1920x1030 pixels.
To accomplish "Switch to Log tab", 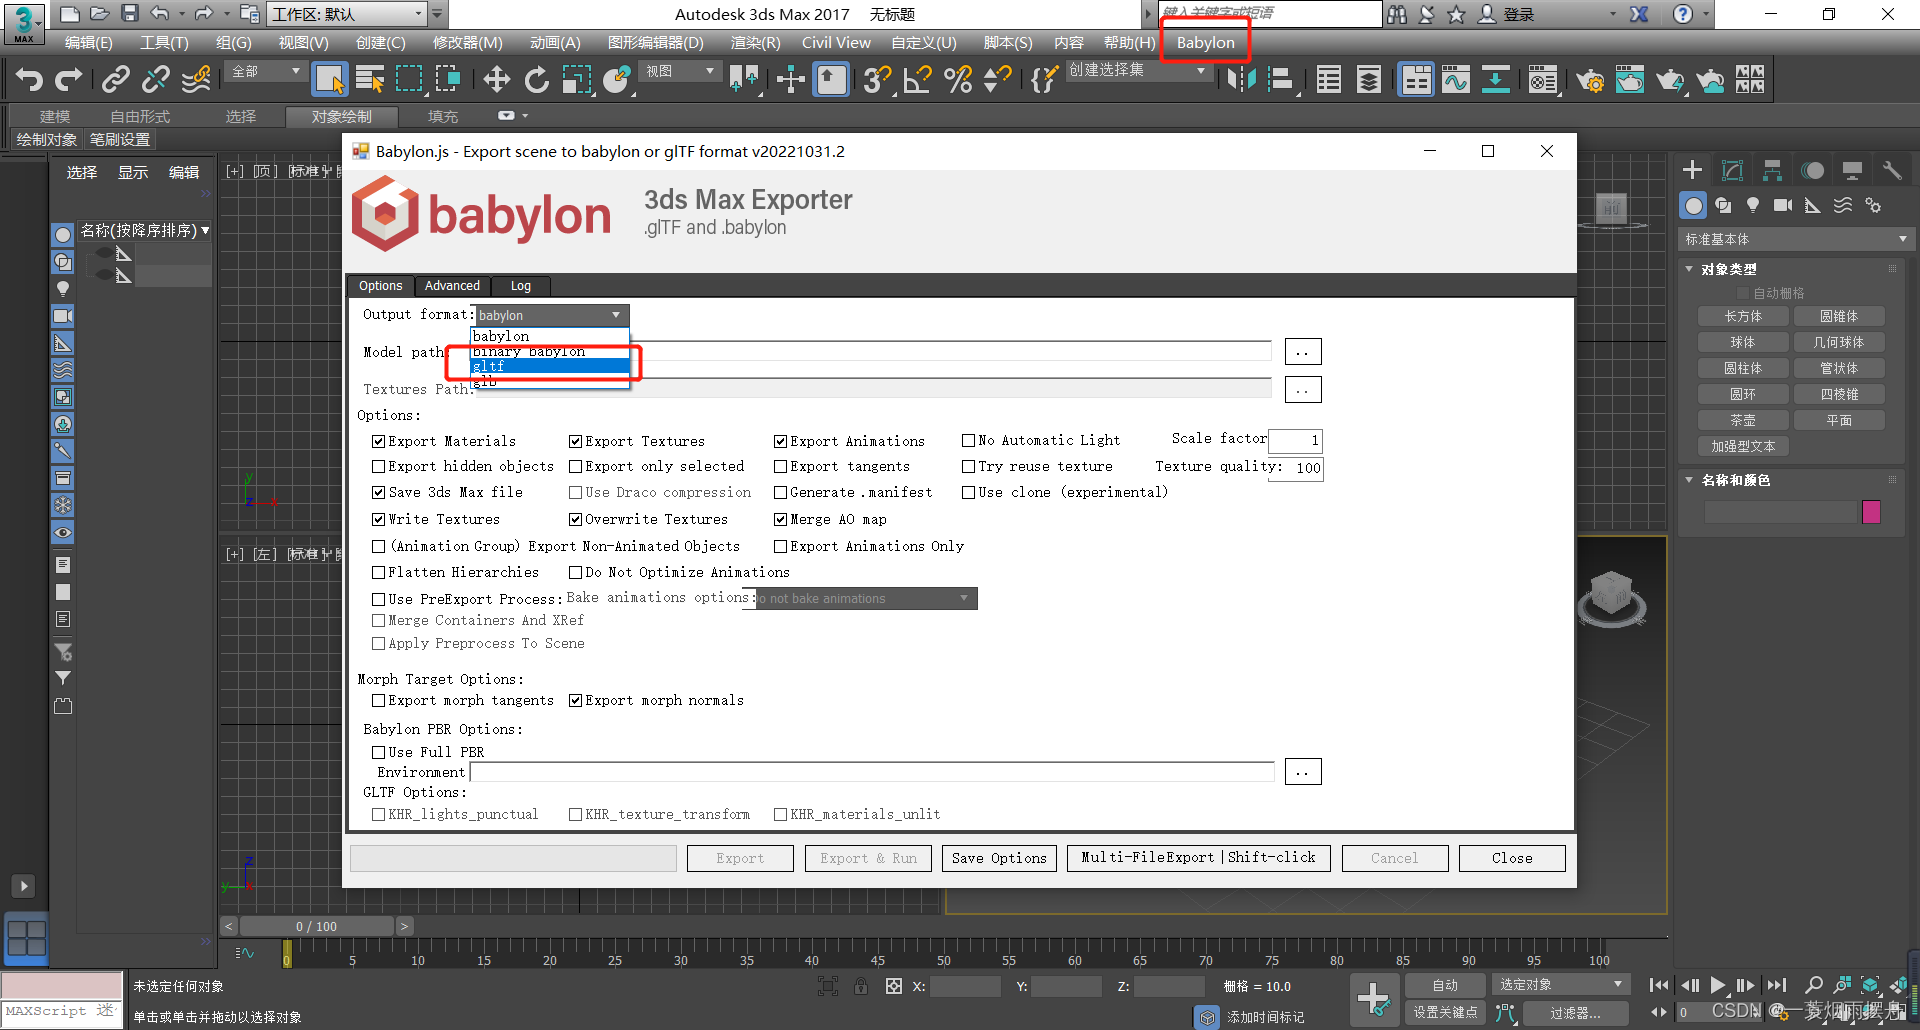I will click(x=521, y=286).
